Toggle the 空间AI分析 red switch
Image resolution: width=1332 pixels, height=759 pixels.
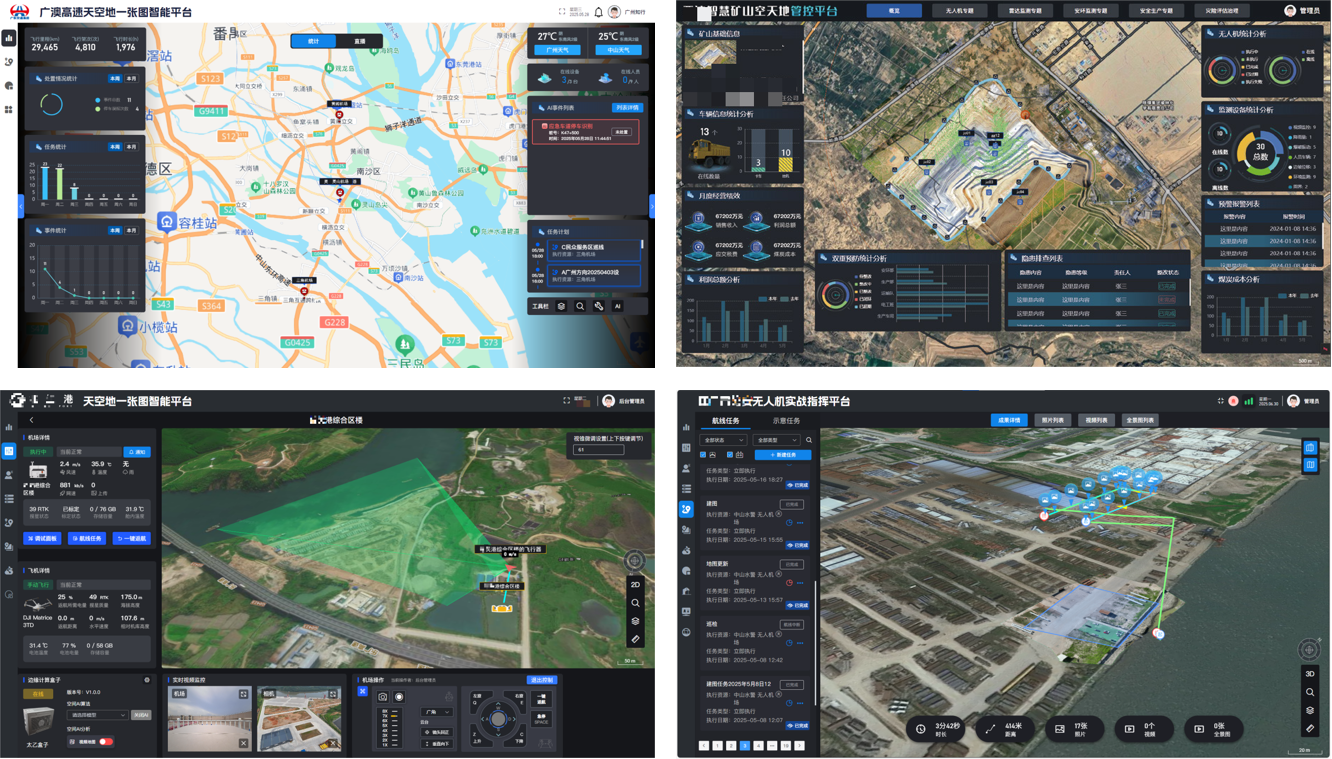pyautogui.click(x=105, y=741)
